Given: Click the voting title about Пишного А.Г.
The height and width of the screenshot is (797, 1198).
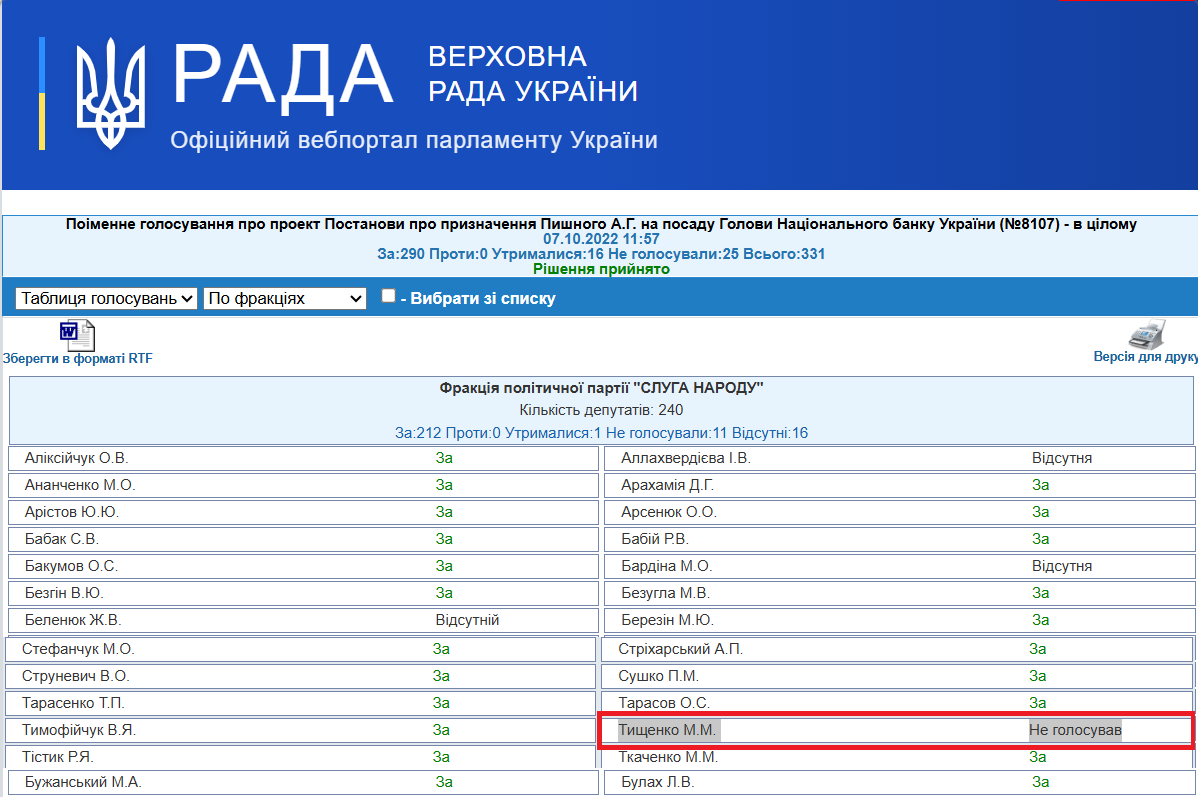Looking at the screenshot, I should click(601, 224).
